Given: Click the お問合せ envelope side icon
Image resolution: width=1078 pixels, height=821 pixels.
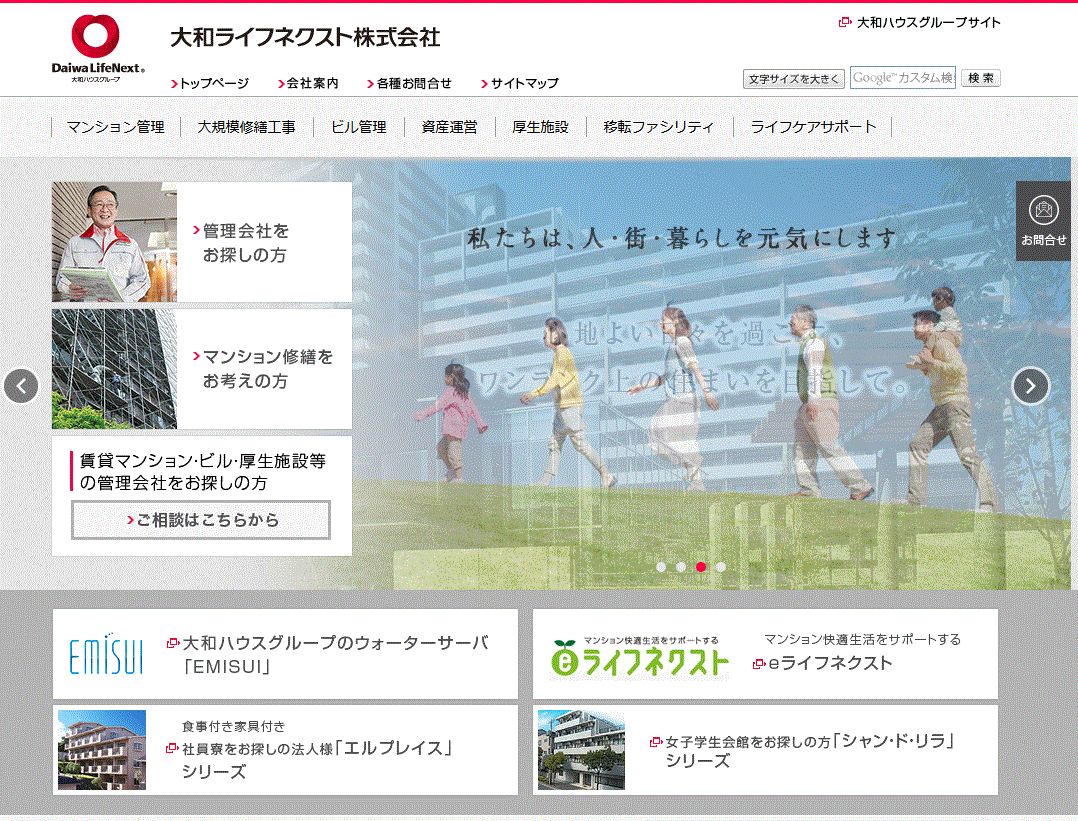Looking at the screenshot, I should pos(1043,221).
